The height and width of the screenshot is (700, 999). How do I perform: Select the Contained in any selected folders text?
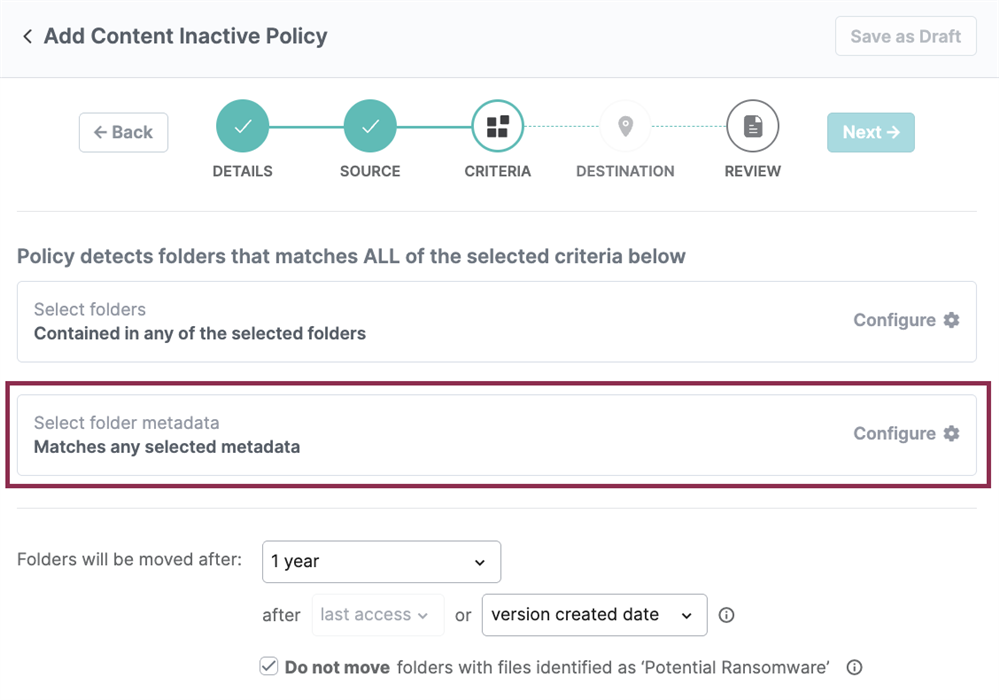(200, 333)
